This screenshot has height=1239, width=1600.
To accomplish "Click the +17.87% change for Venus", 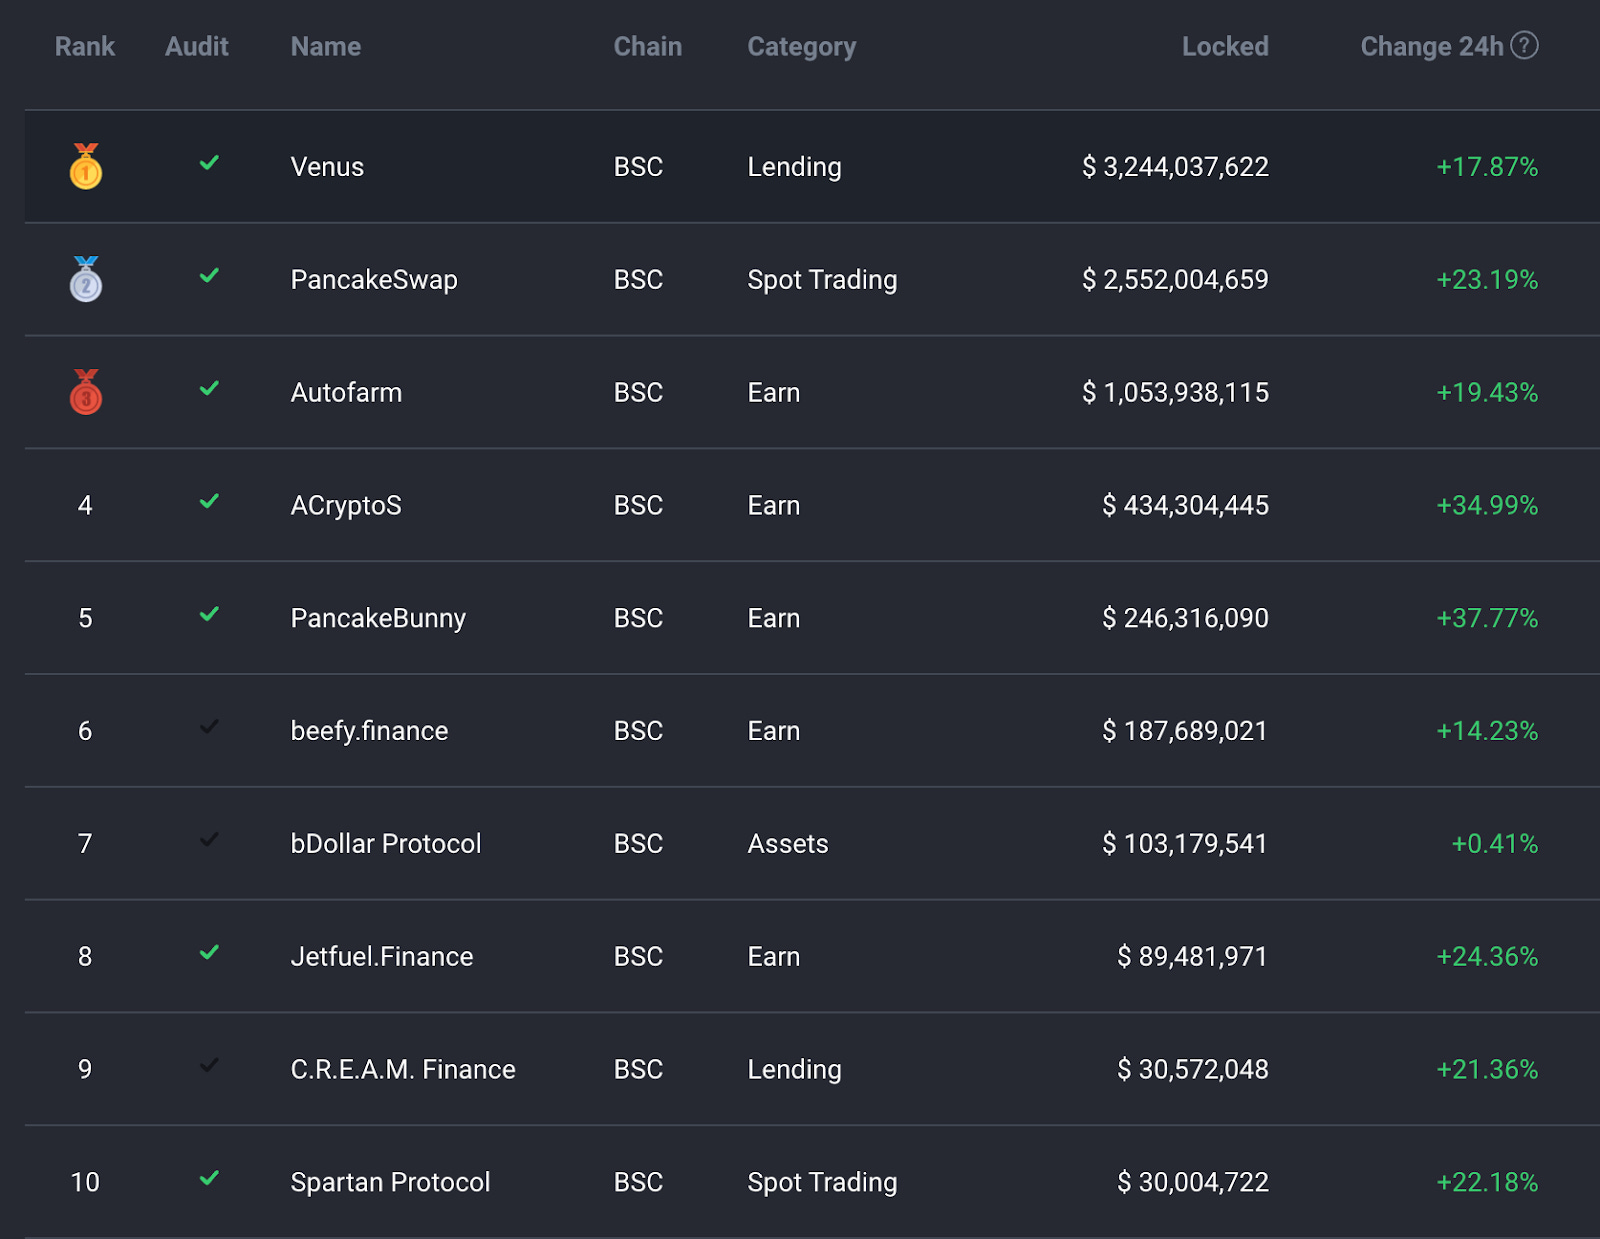I will point(1487,167).
